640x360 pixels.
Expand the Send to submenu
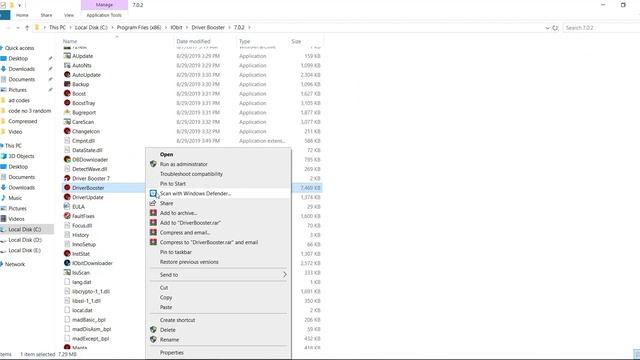[x=219, y=275]
